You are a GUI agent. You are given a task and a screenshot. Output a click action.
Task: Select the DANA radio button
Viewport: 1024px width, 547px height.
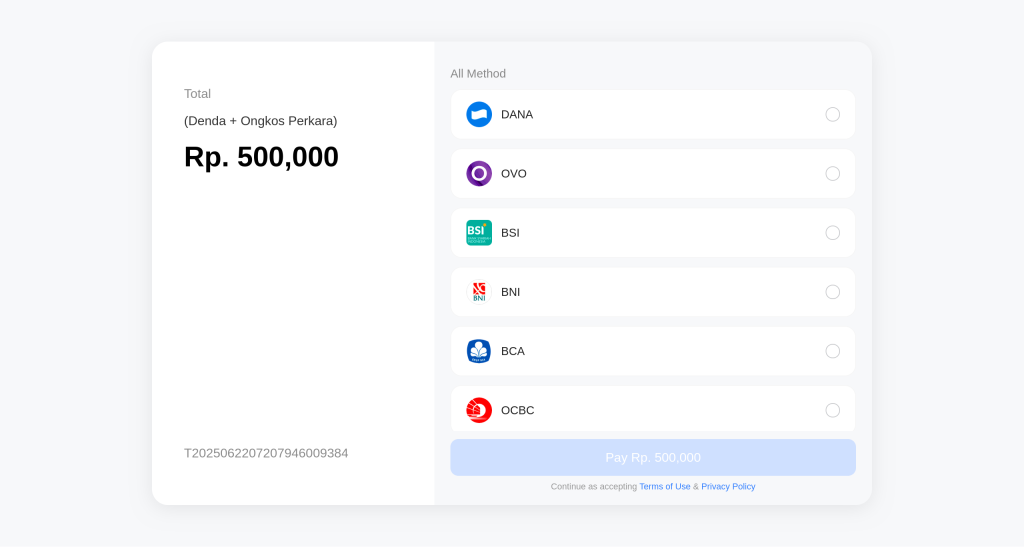click(832, 114)
